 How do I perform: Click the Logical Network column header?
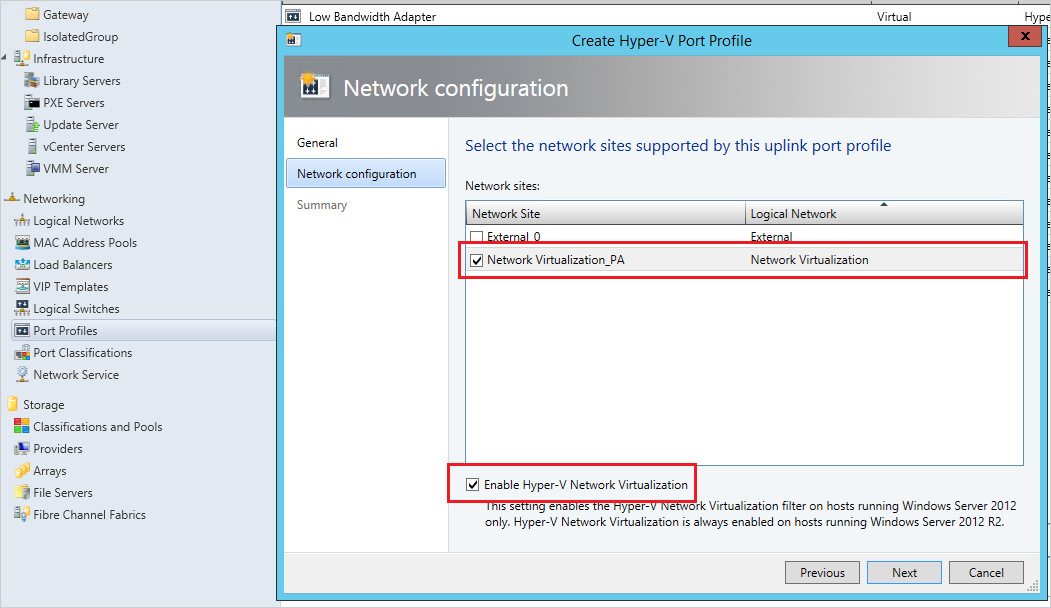[884, 213]
